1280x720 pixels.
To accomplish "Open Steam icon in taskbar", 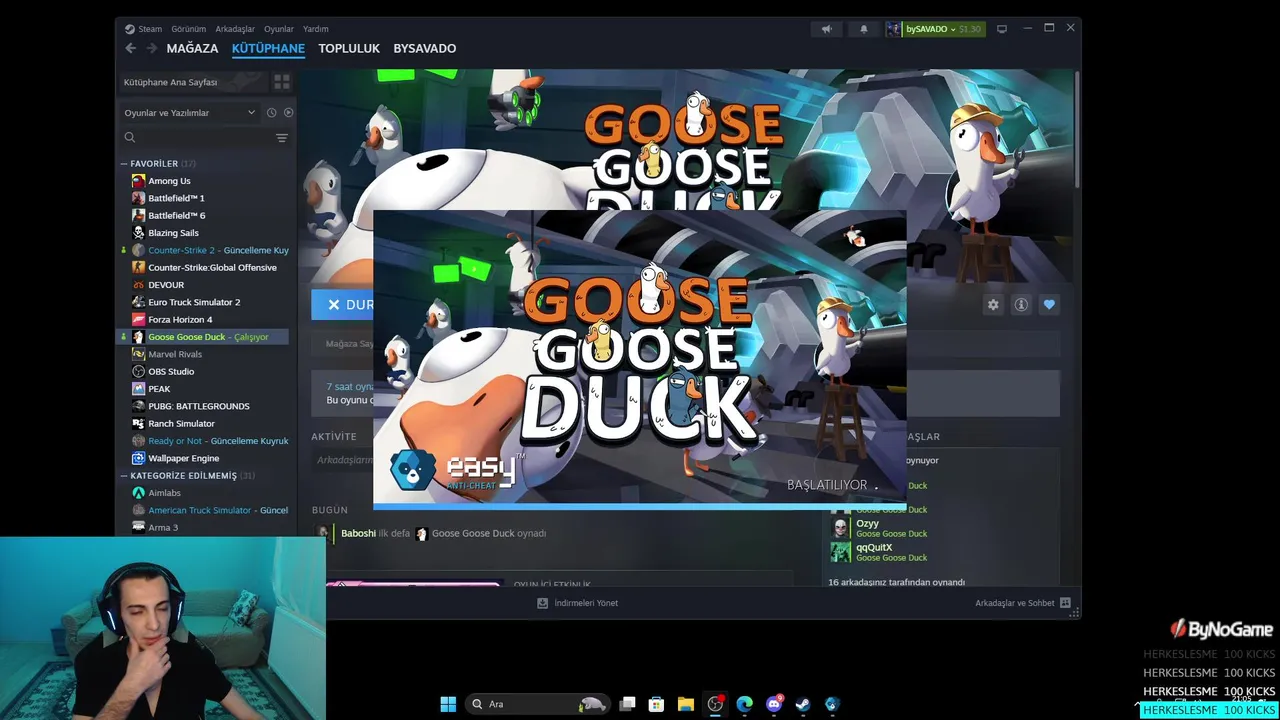I will [x=803, y=704].
